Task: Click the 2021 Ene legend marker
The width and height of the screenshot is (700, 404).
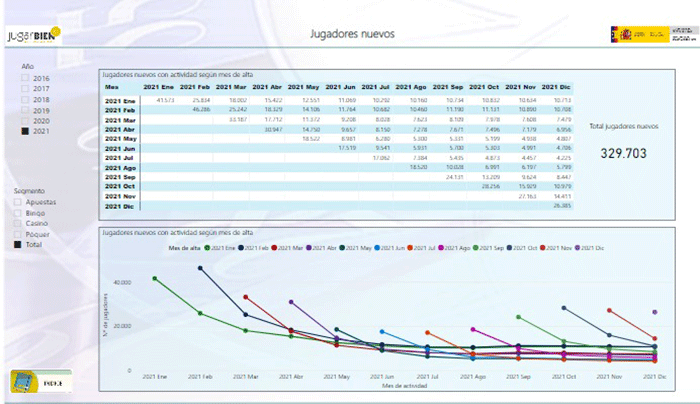Action: point(207,248)
